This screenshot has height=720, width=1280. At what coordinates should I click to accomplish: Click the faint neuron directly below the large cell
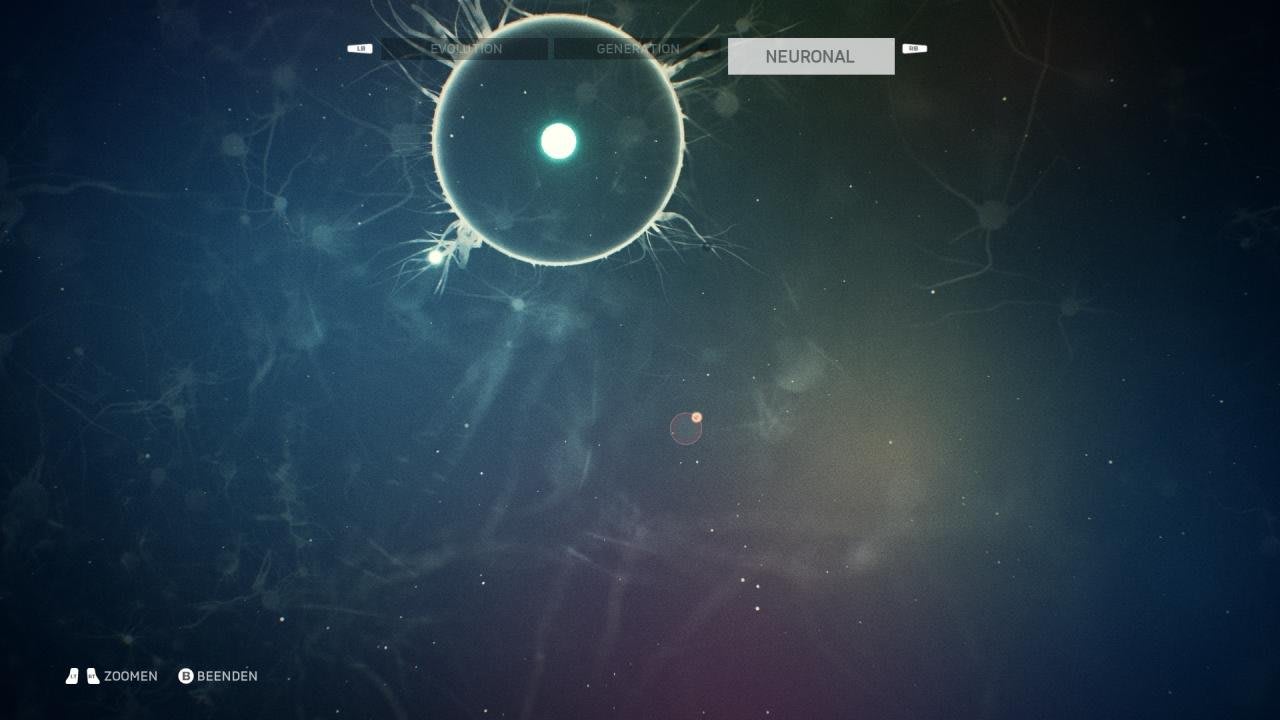coord(517,303)
